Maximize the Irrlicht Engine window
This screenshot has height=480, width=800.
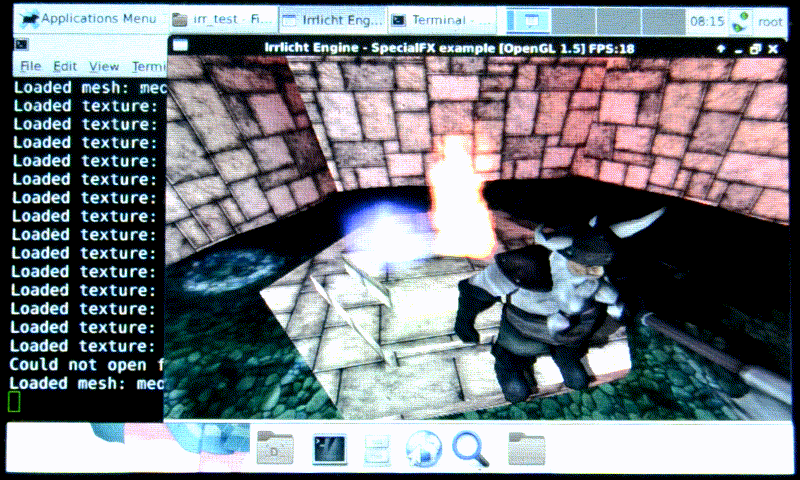coord(755,49)
